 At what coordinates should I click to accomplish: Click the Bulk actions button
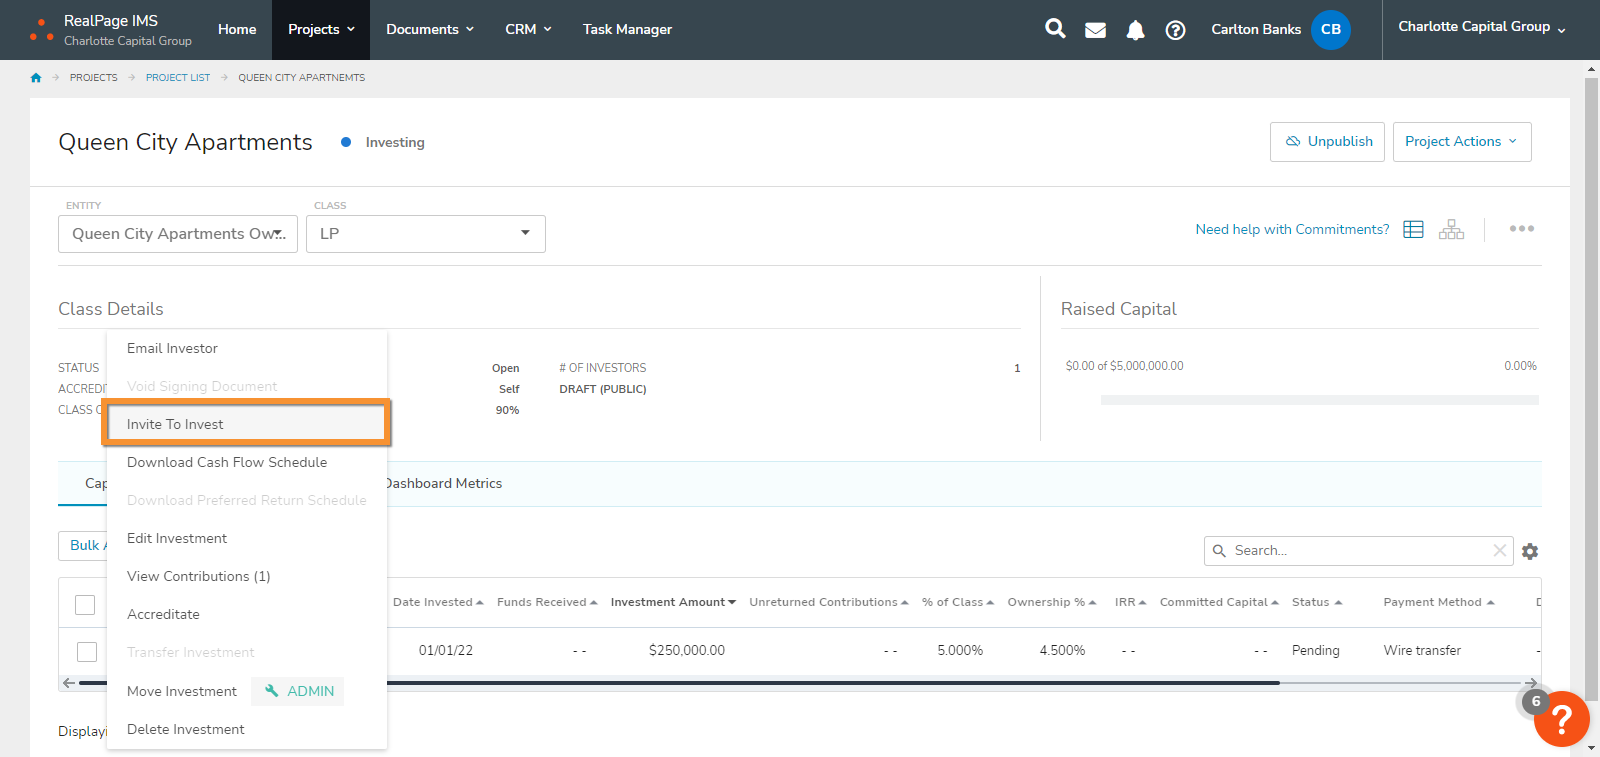(x=83, y=545)
